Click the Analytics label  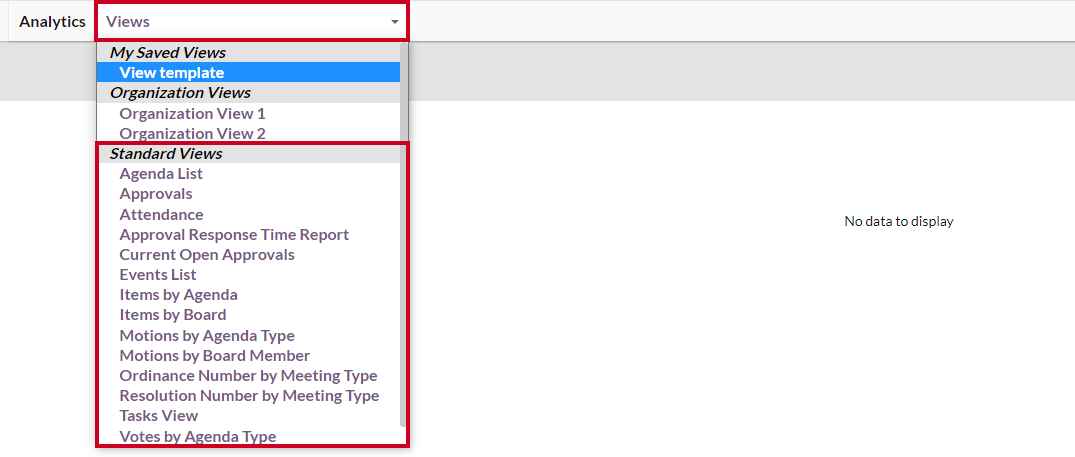tap(52, 22)
